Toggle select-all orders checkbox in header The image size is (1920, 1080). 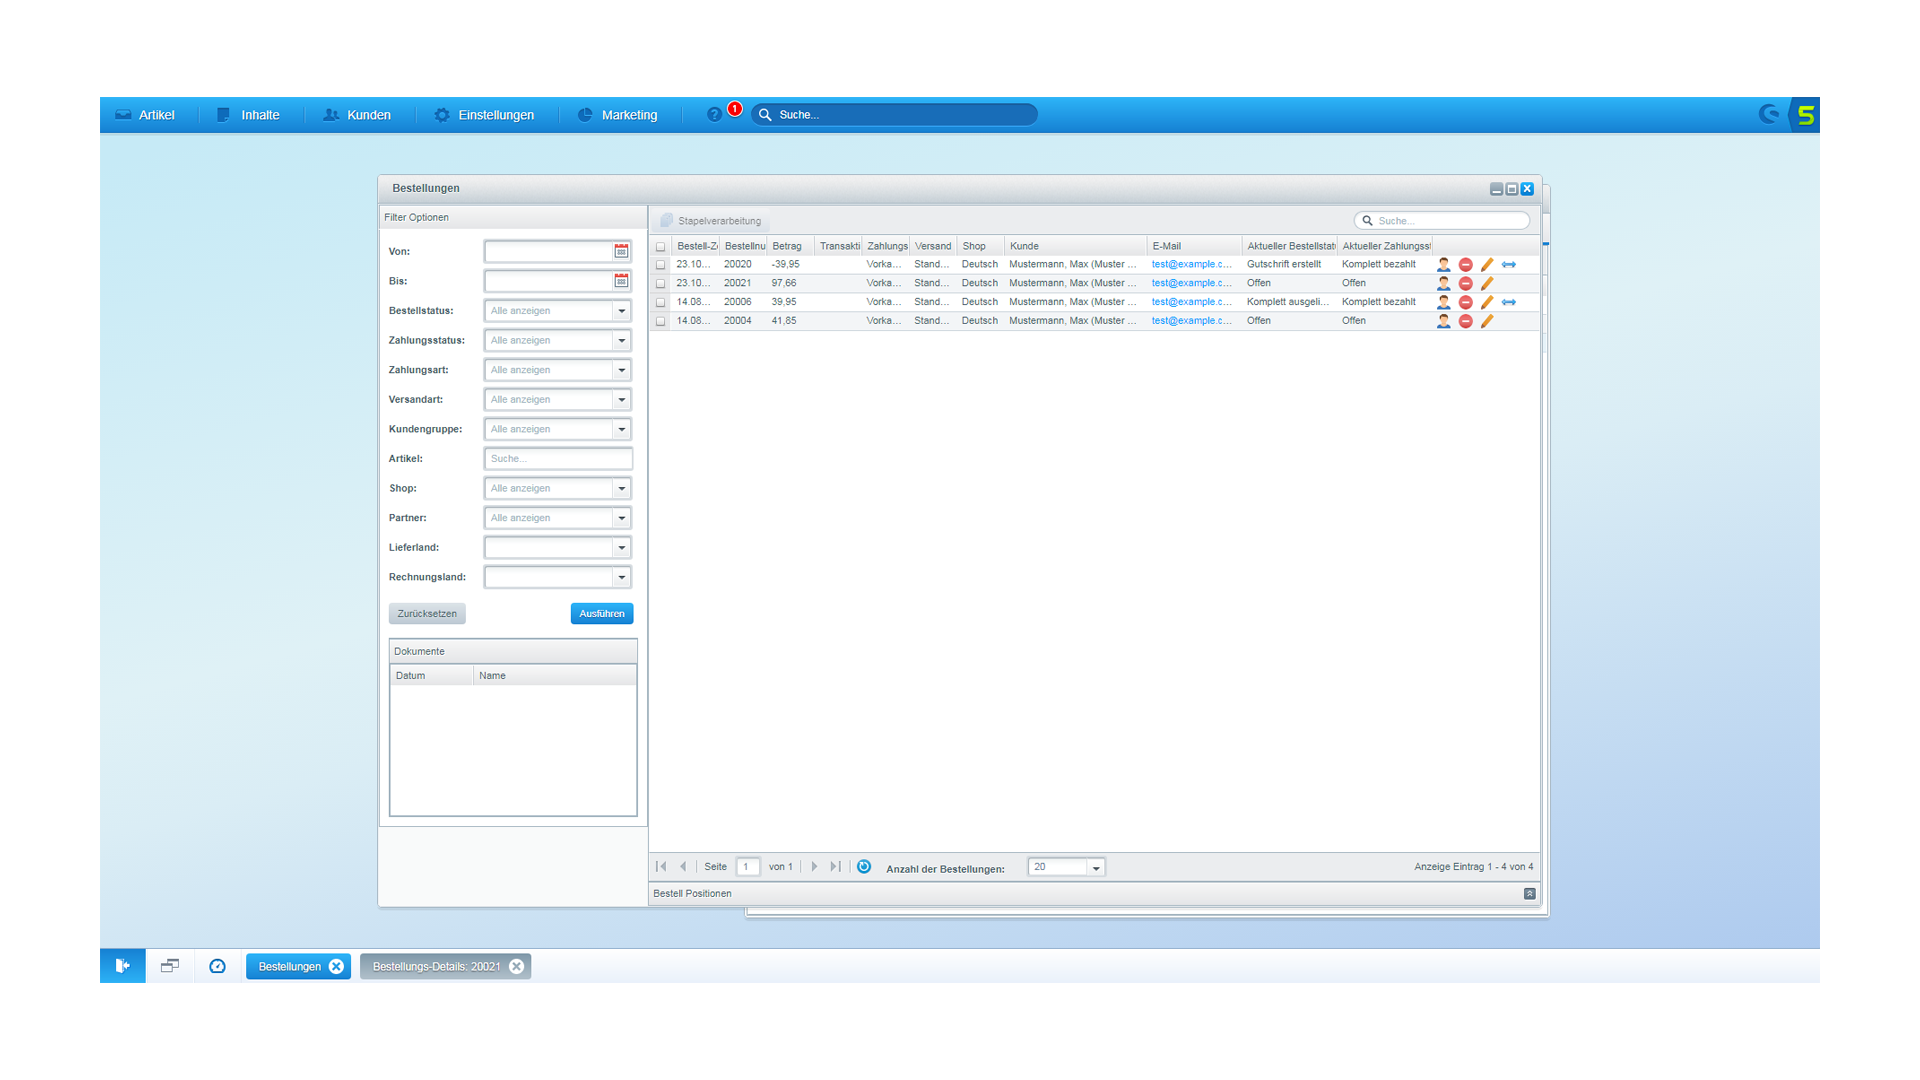coord(660,247)
